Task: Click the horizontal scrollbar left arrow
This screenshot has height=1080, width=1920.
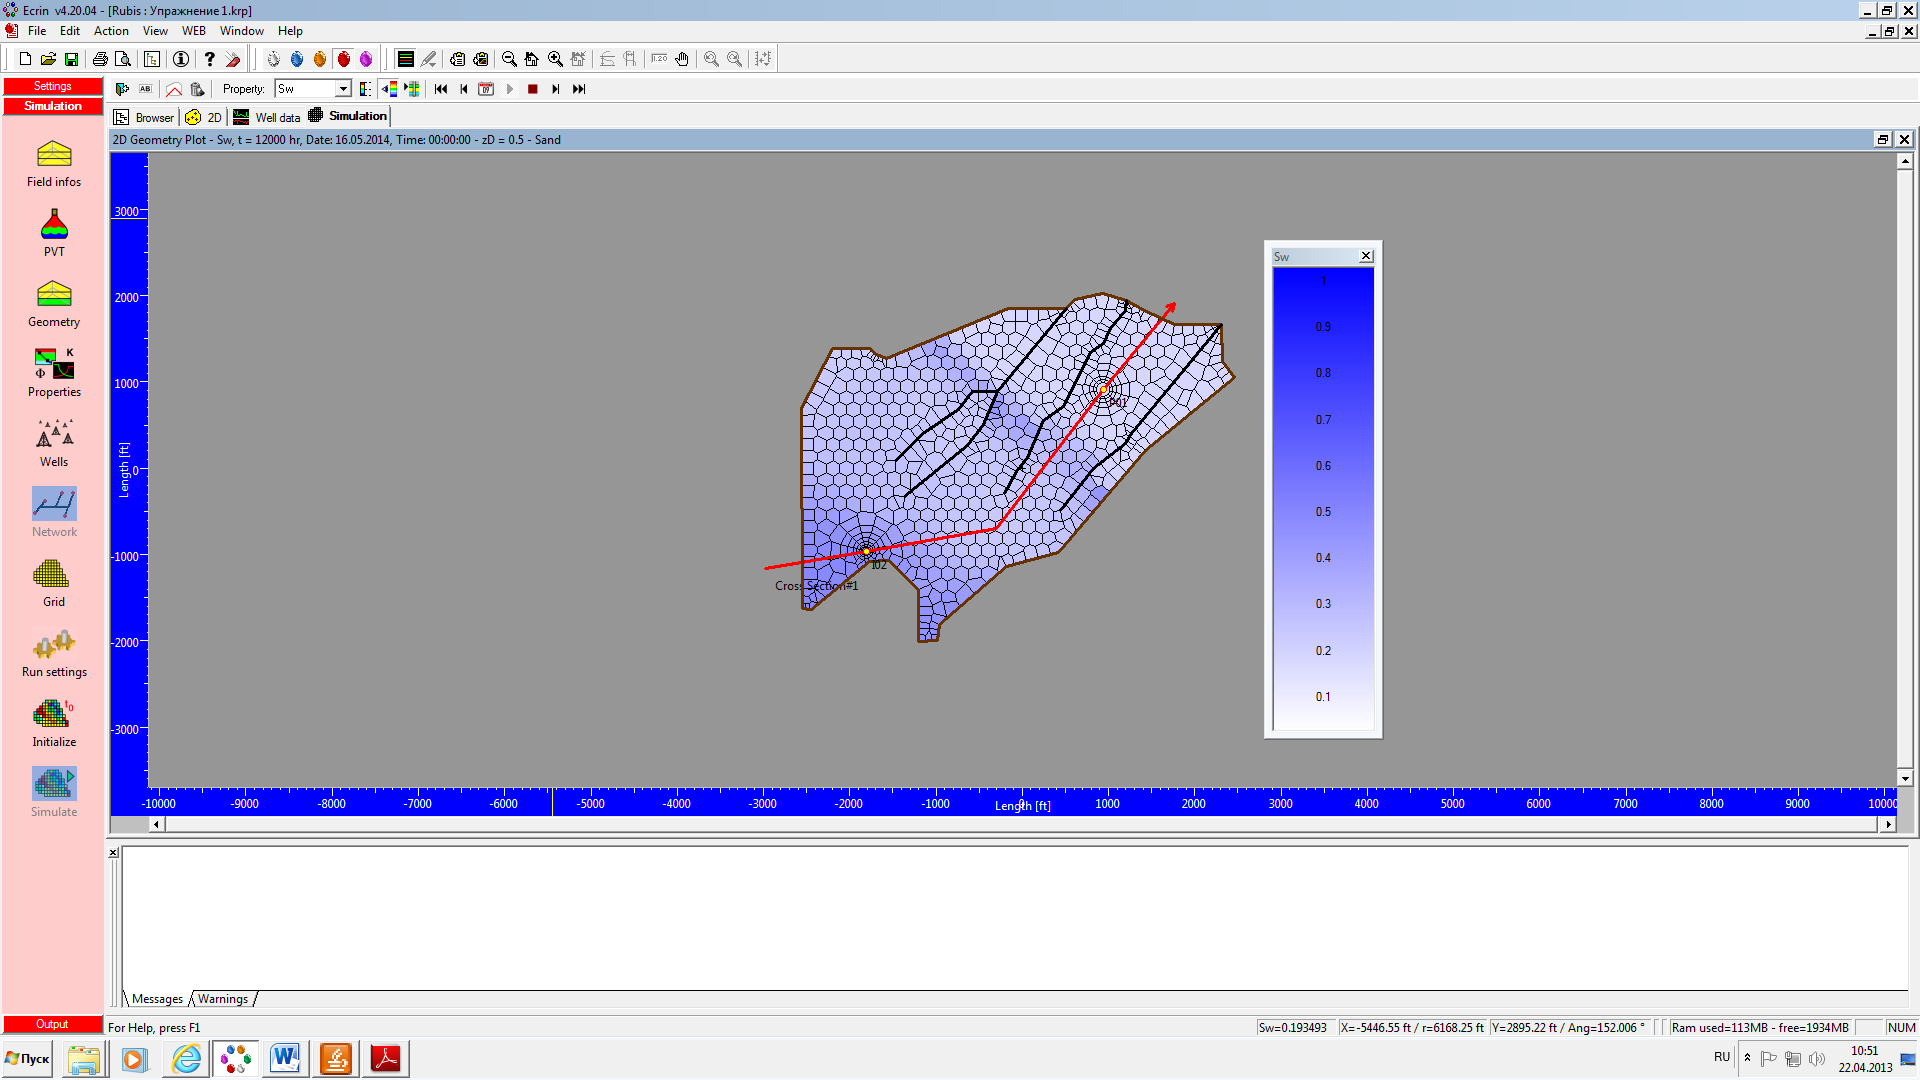Action: (x=156, y=825)
